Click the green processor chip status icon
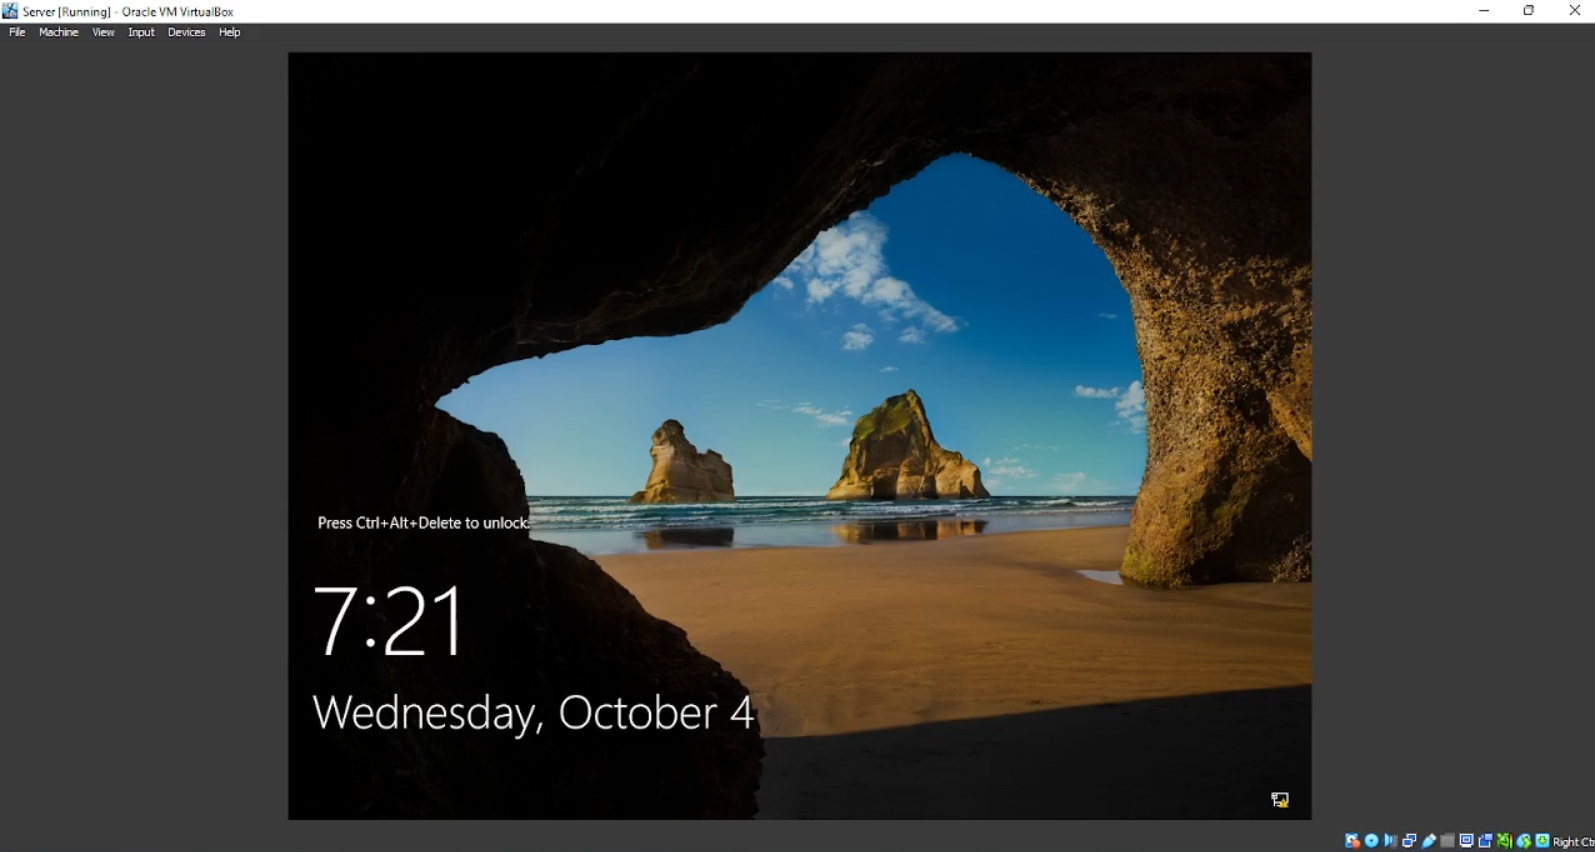Image resolution: width=1595 pixels, height=852 pixels. click(1504, 841)
